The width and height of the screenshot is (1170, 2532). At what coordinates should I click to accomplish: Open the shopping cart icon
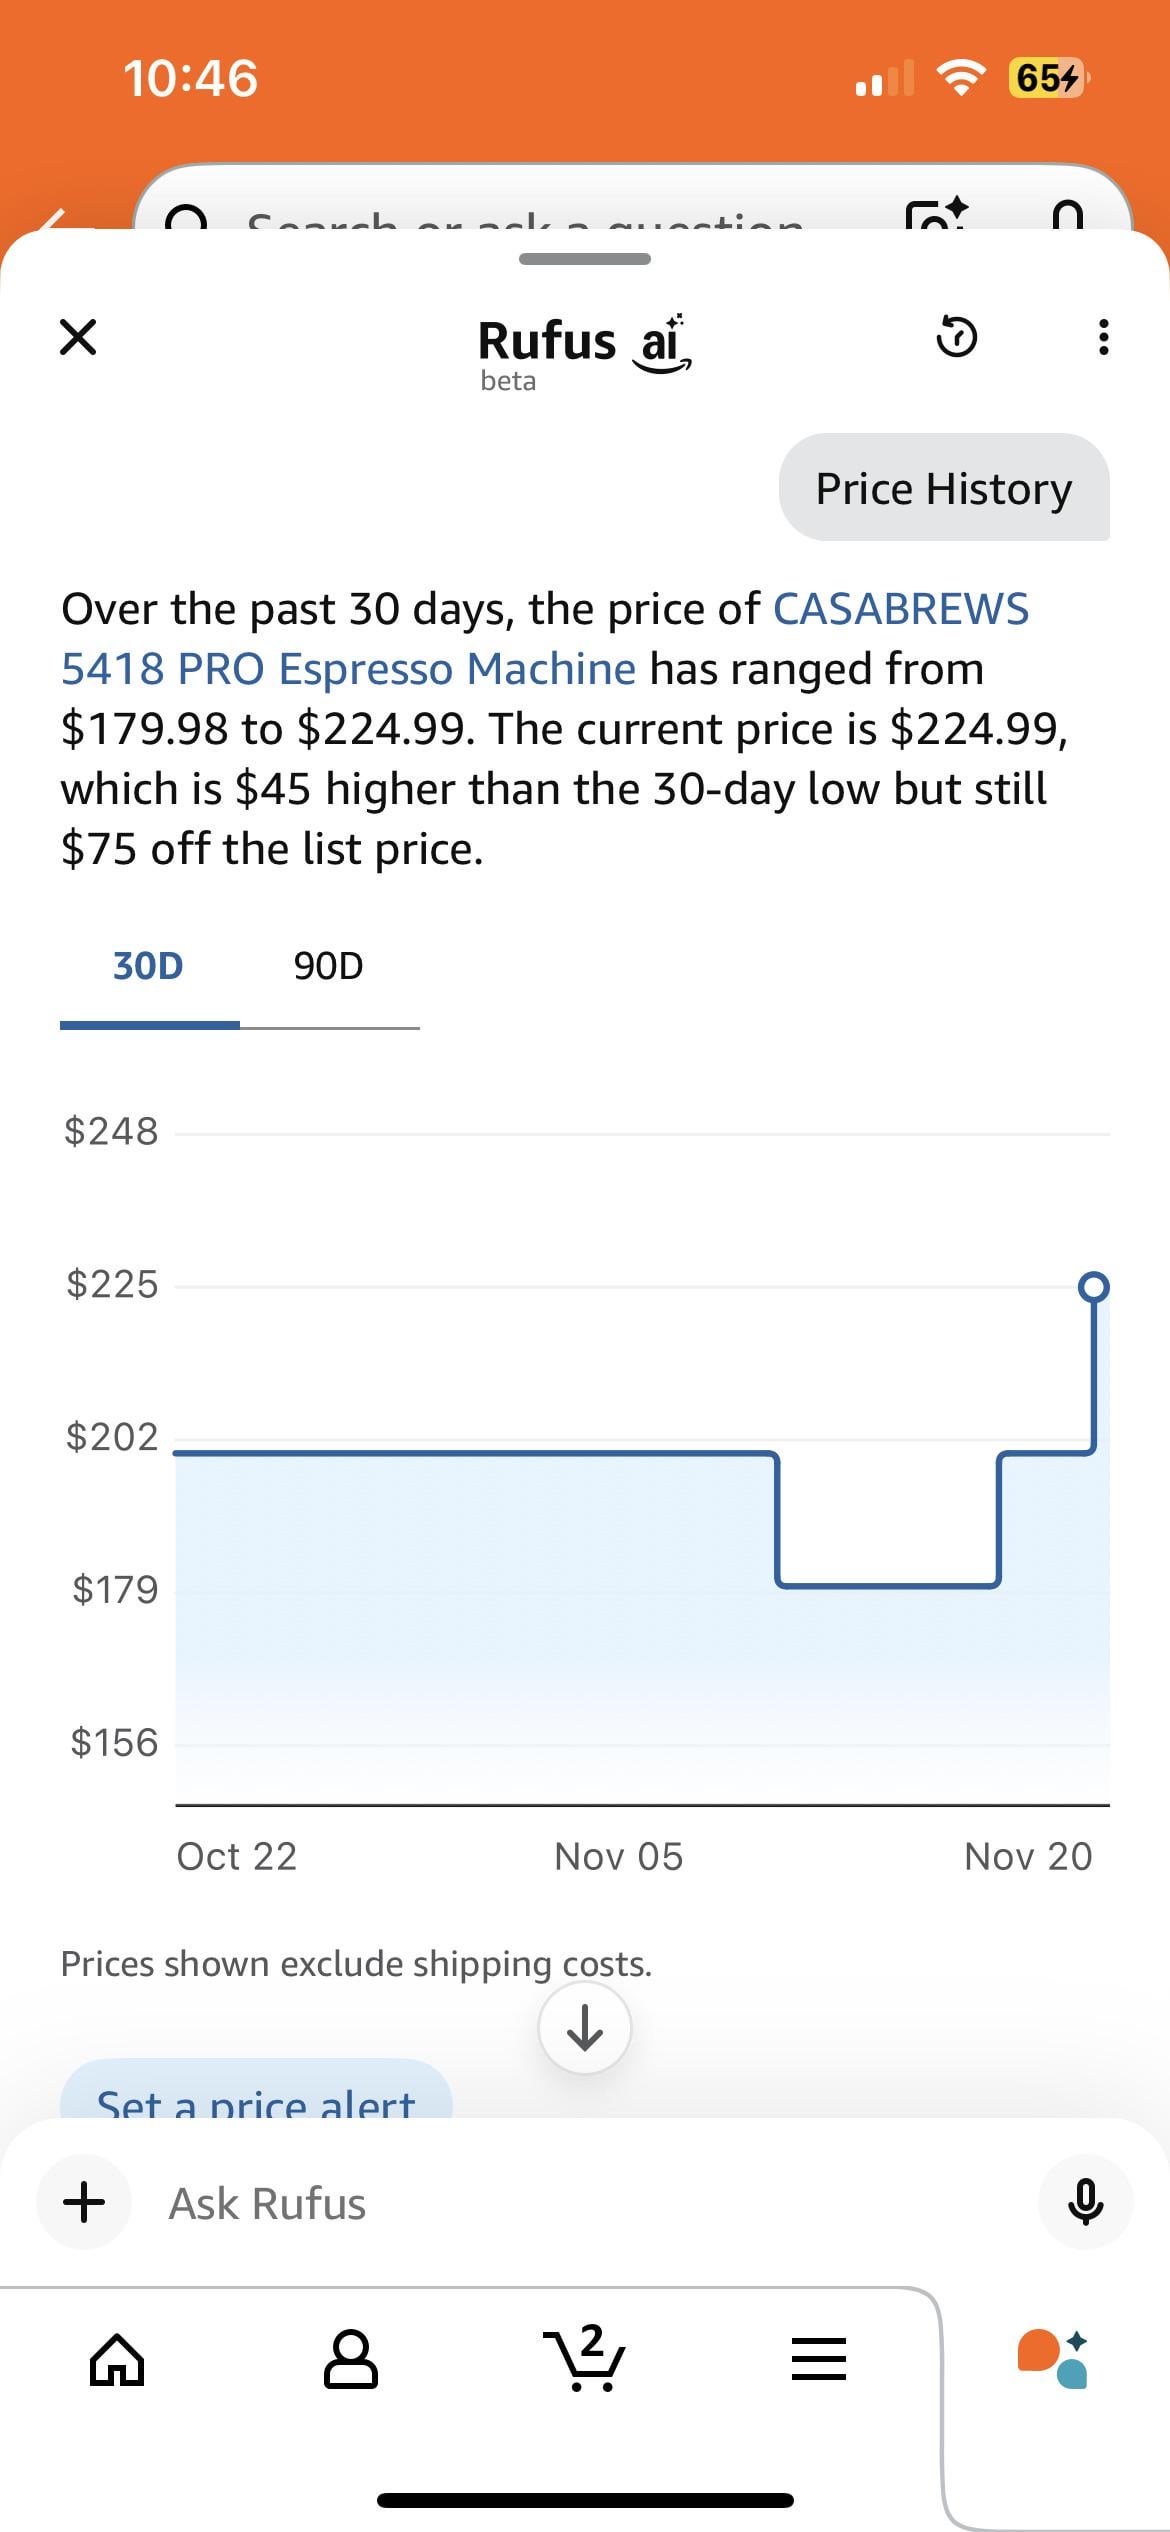585,2360
